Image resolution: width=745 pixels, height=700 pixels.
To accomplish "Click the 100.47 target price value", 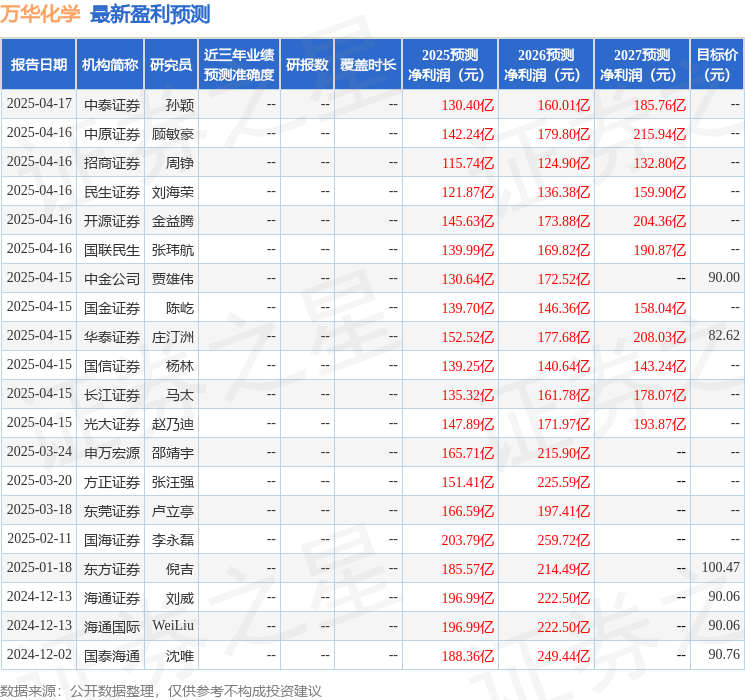I will tap(720, 568).
